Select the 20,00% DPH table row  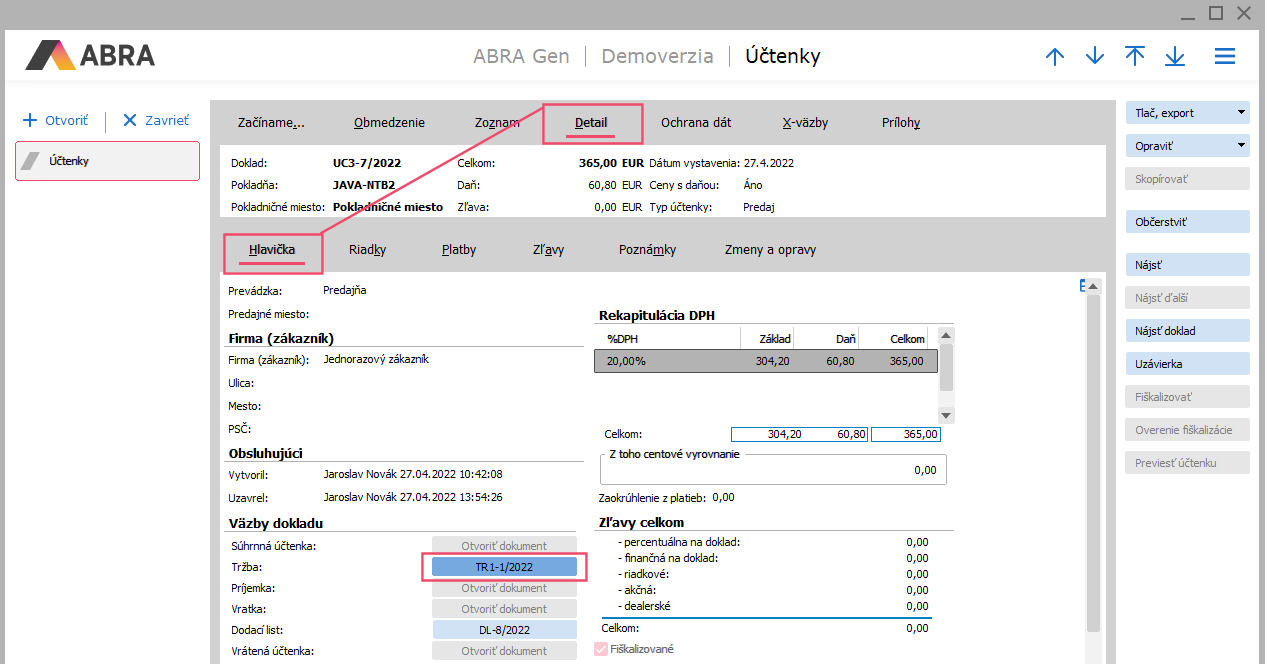pos(765,361)
